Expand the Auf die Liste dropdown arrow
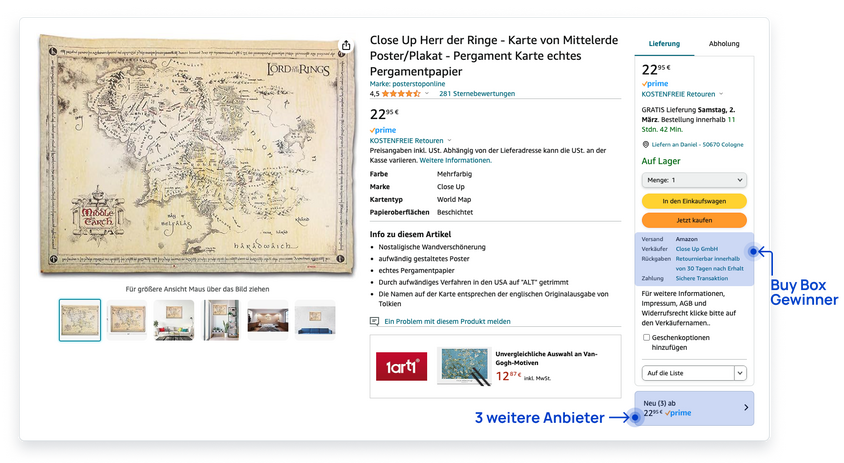This screenshot has width=844, height=463. pyautogui.click(x=741, y=373)
